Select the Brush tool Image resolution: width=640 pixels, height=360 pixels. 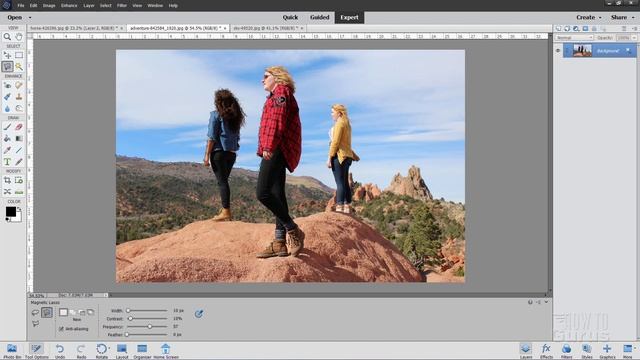[x=7, y=127]
